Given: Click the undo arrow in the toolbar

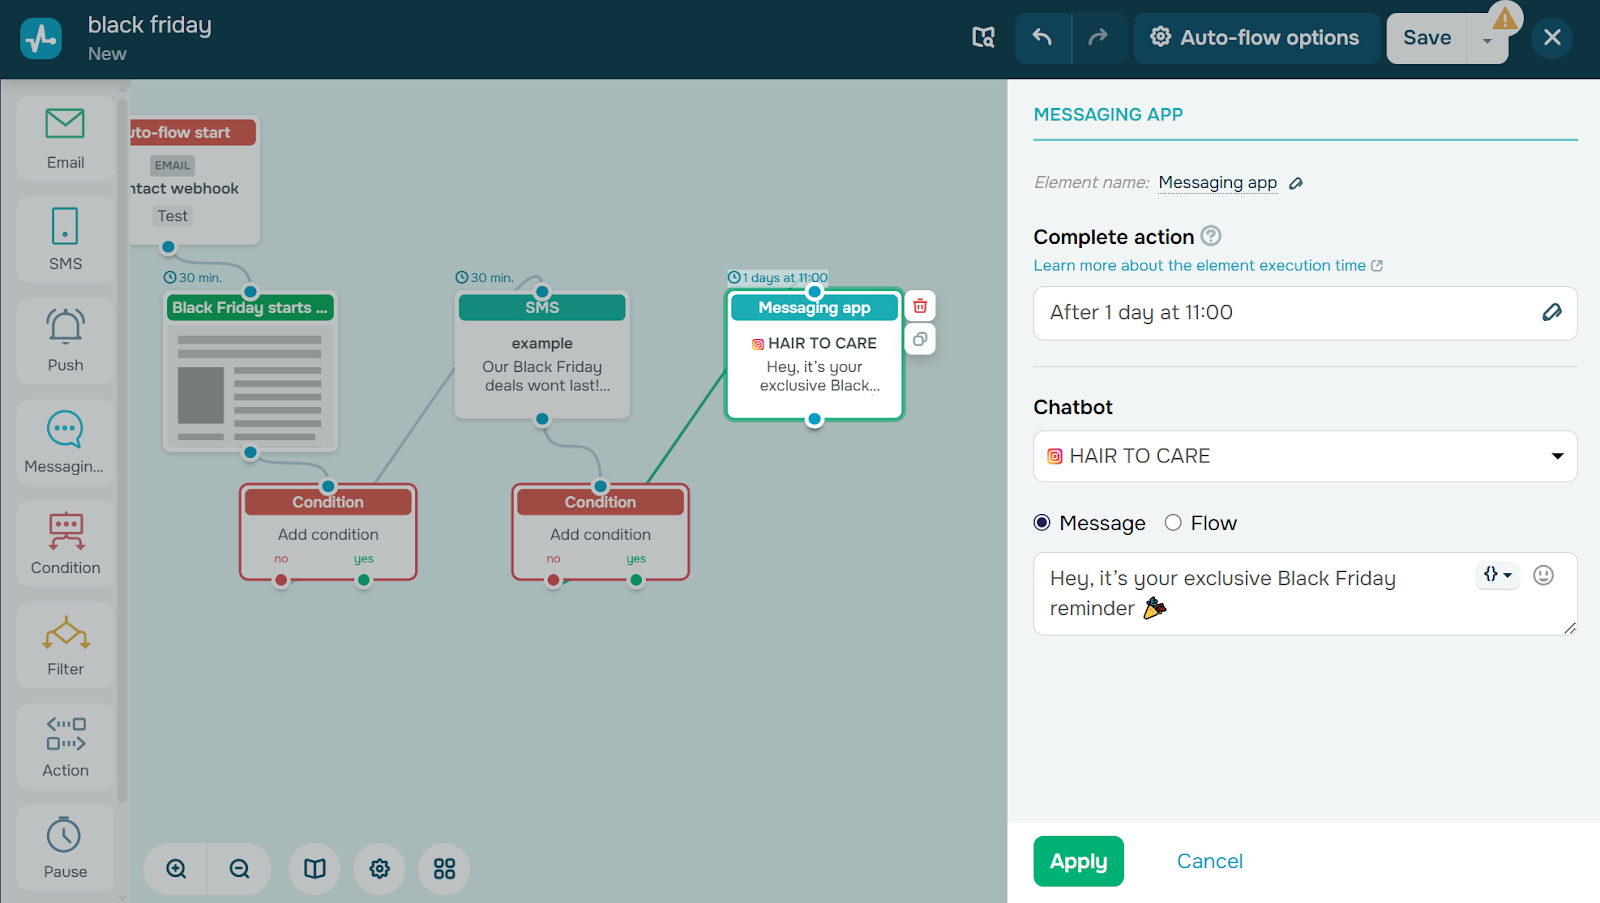Looking at the screenshot, I should (x=1042, y=37).
